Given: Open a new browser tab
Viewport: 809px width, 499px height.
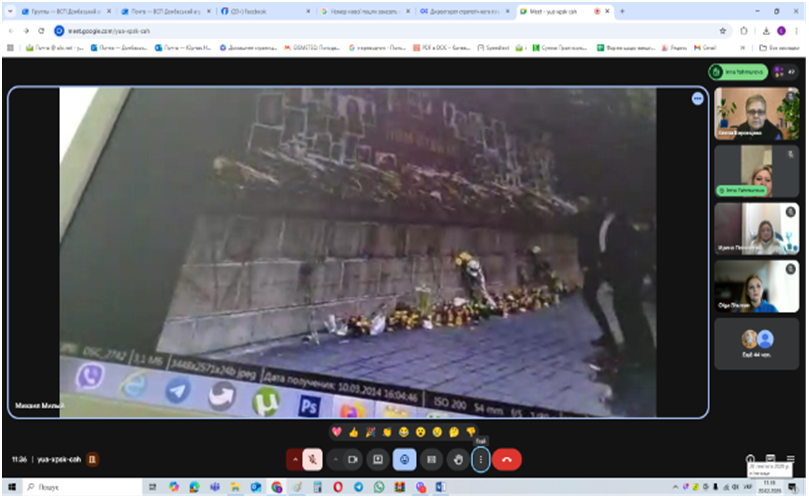Looking at the screenshot, I should (x=623, y=12).
